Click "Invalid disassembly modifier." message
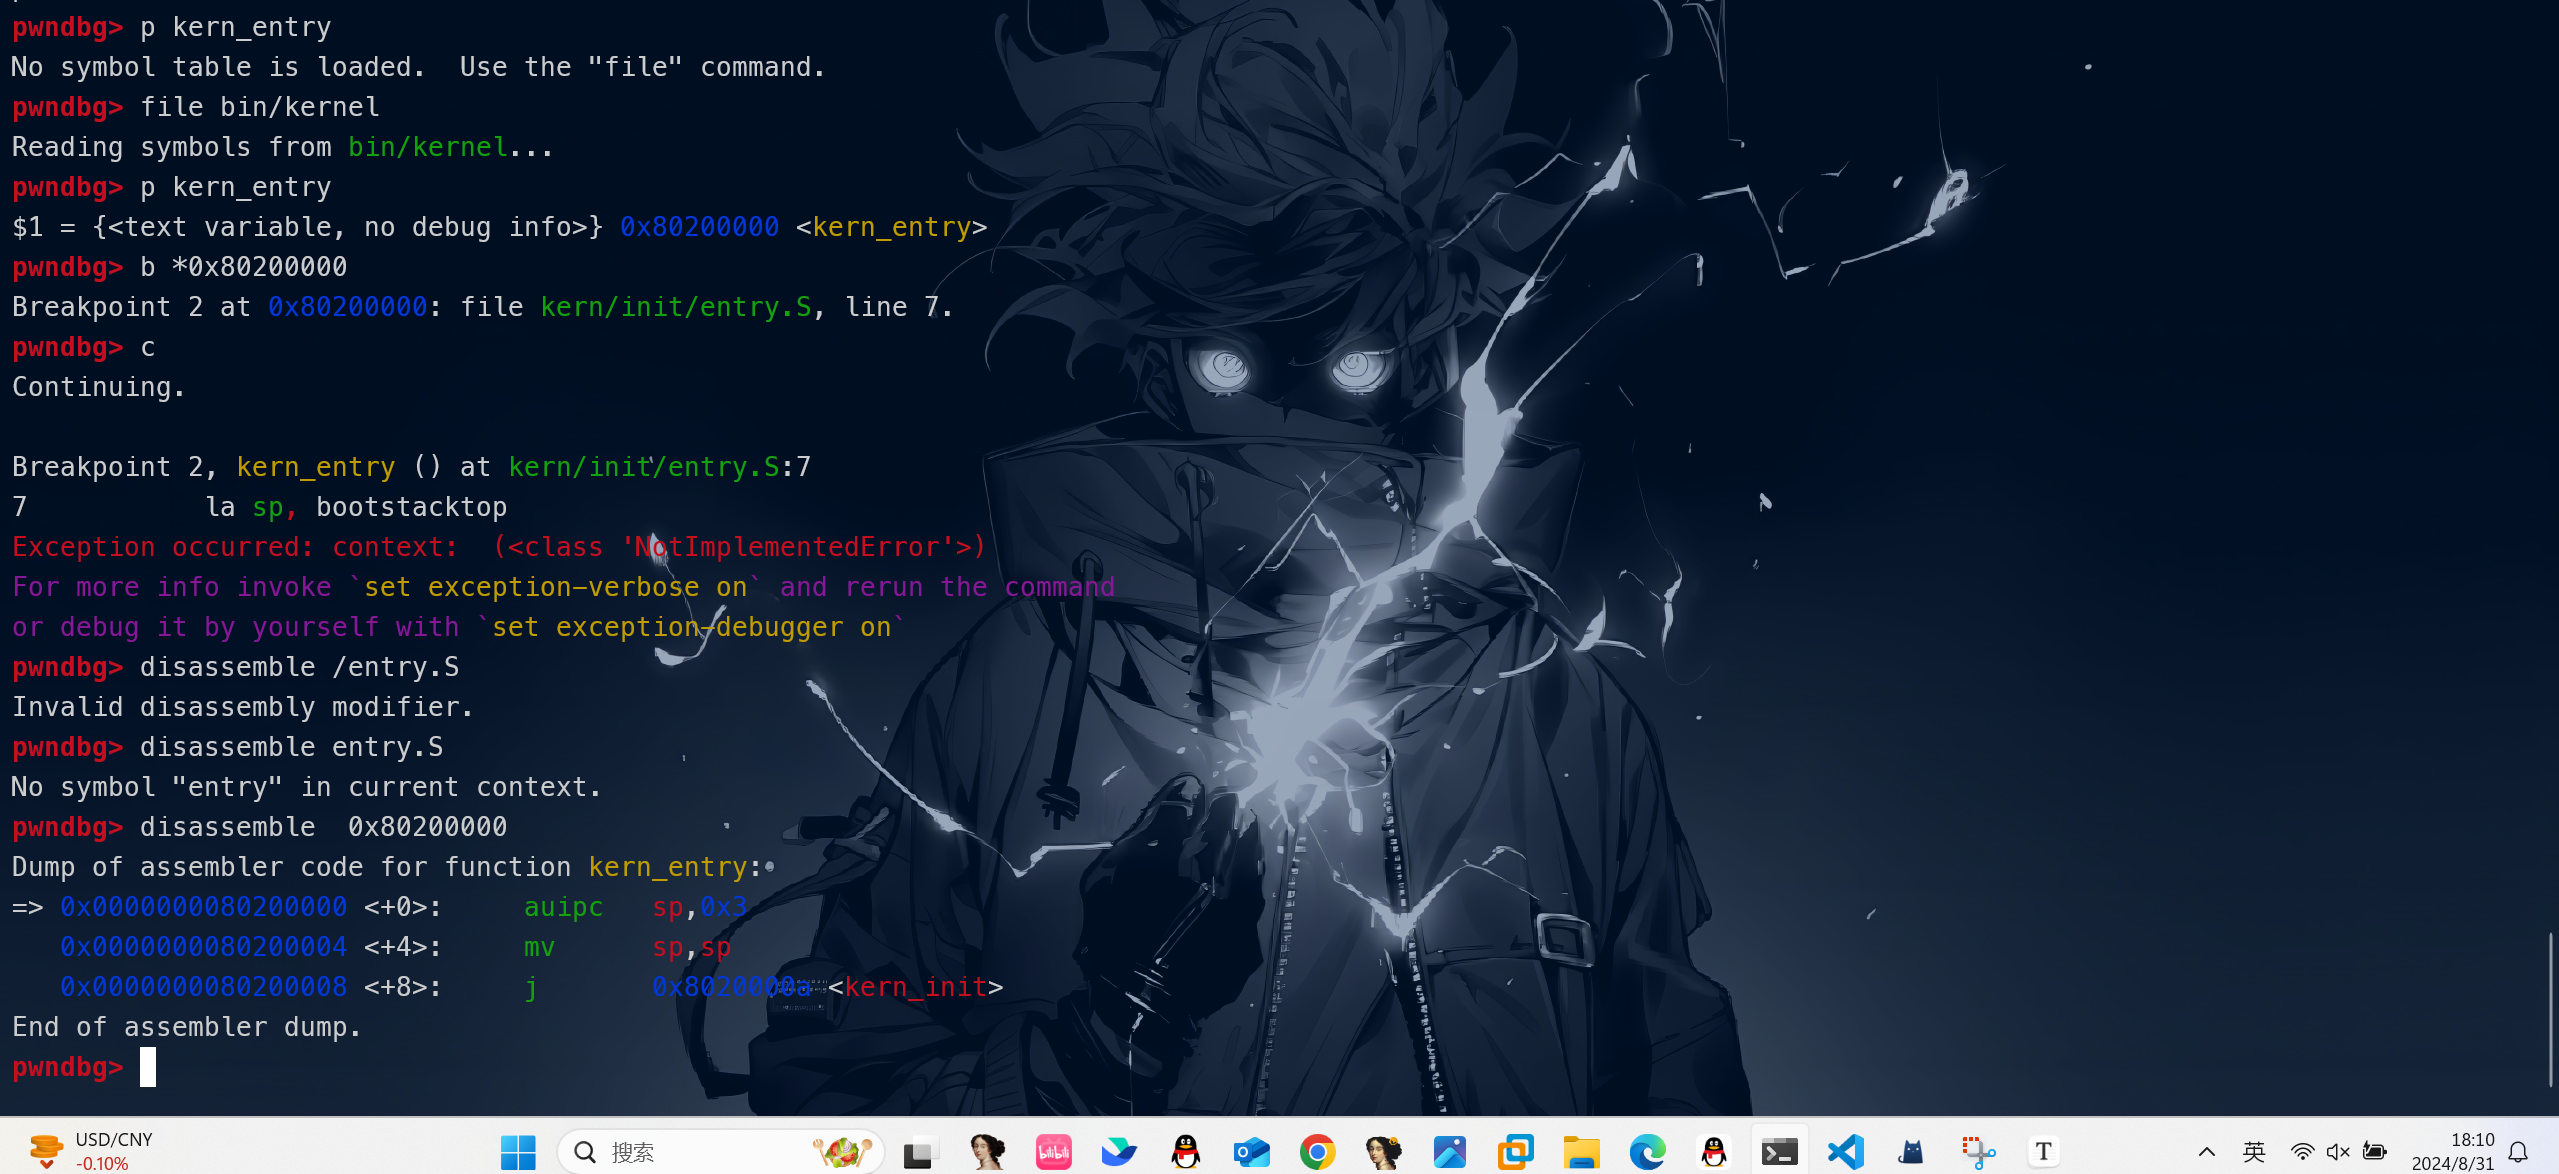 (x=242, y=707)
